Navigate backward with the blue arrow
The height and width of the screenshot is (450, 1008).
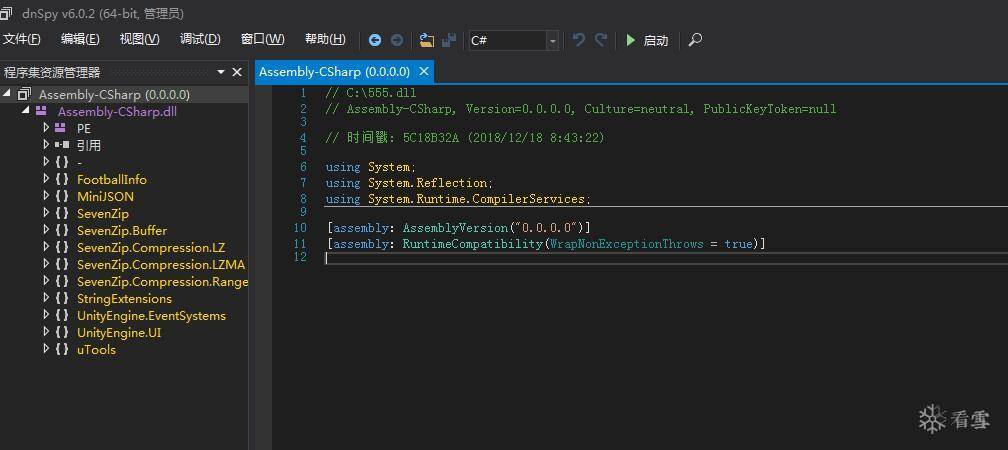coord(375,40)
